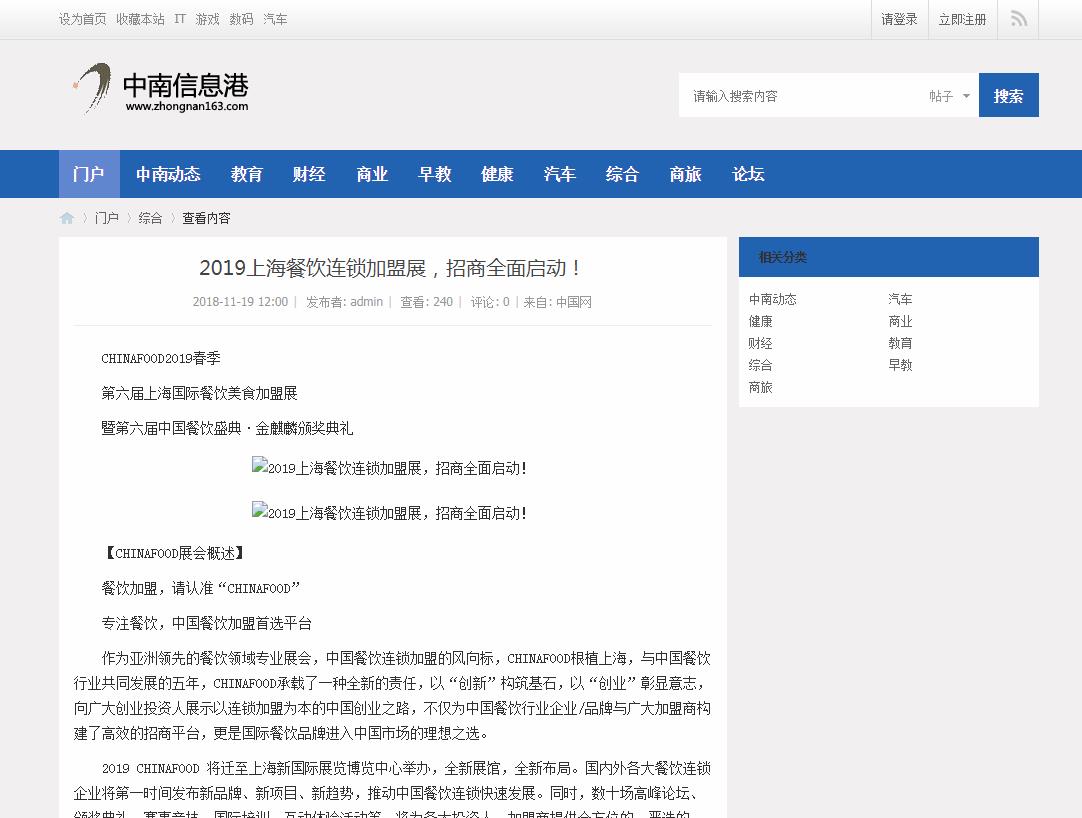Click the 【CHINAFOOD展会概述】 heading
Screen dimensions: 1082x818
[x=173, y=553]
